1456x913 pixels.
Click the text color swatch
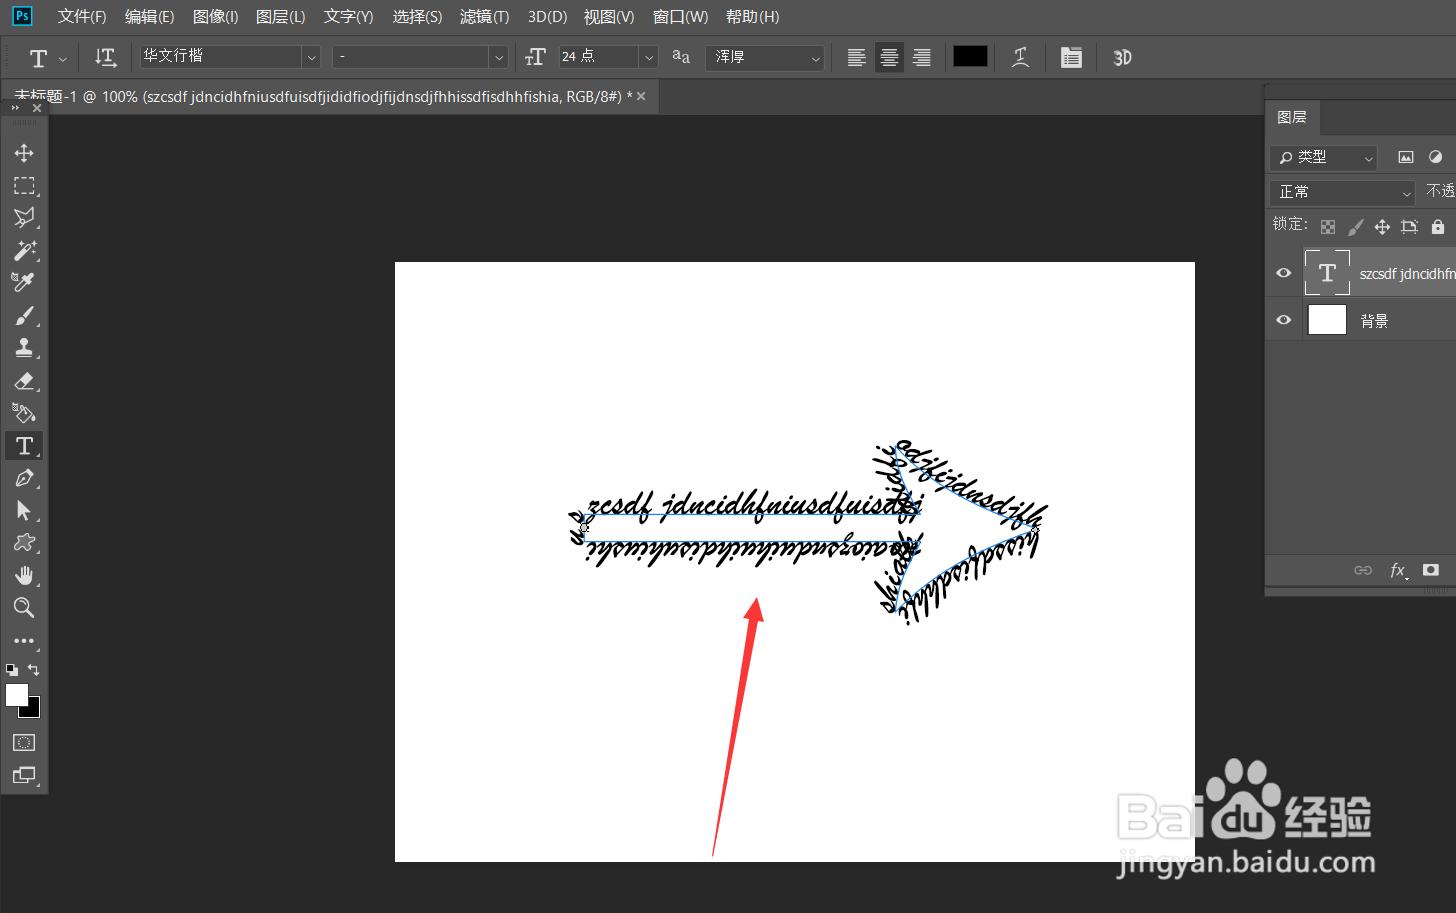point(969,57)
